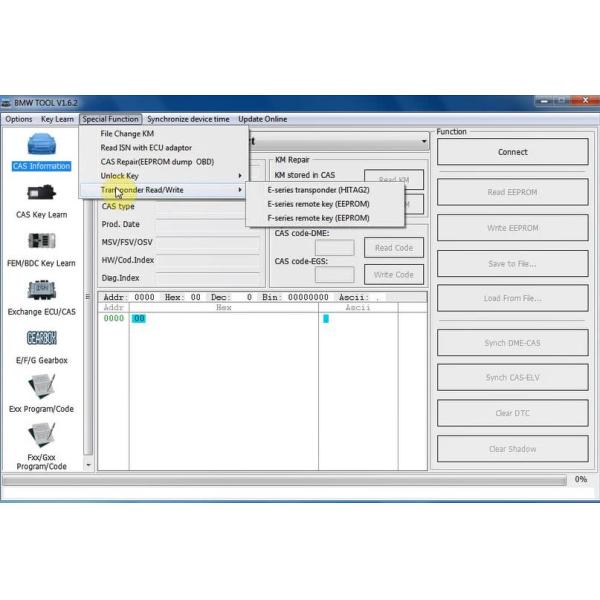Click the Exchange ECU/CAS icon
Screen dimensions: 600x600
point(41,290)
